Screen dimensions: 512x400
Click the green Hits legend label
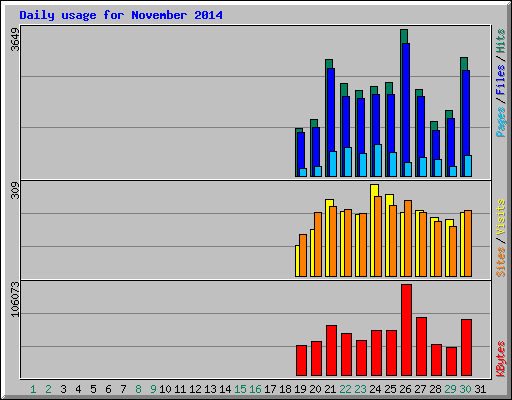pyautogui.click(x=500, y=41)
